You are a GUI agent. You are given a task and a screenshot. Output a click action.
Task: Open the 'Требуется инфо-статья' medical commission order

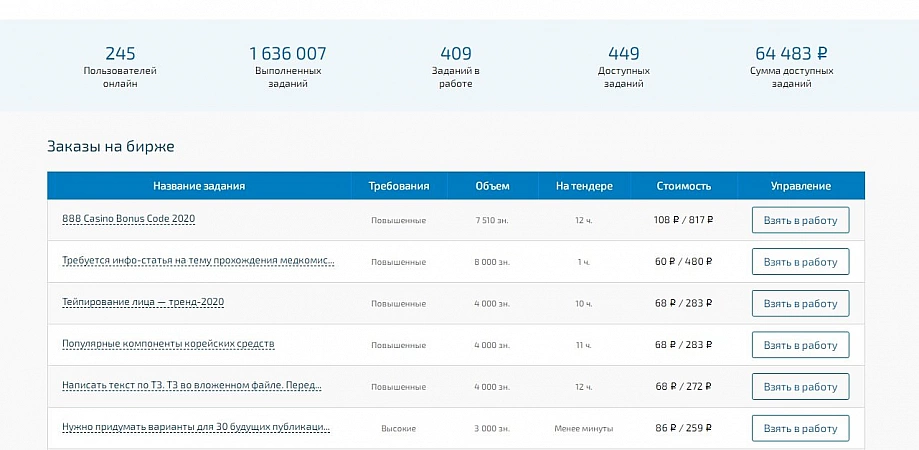coord(198,260)
